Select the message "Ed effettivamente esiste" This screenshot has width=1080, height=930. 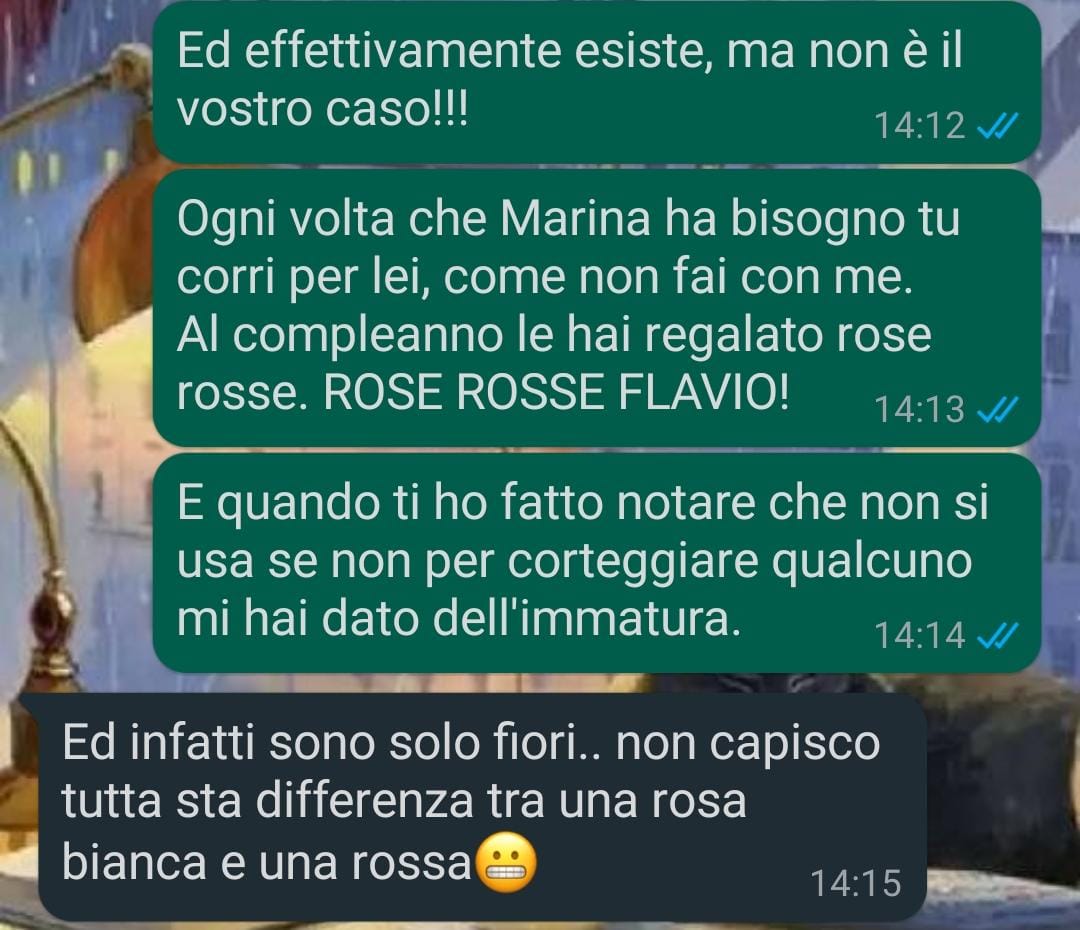tap(596, 82)
